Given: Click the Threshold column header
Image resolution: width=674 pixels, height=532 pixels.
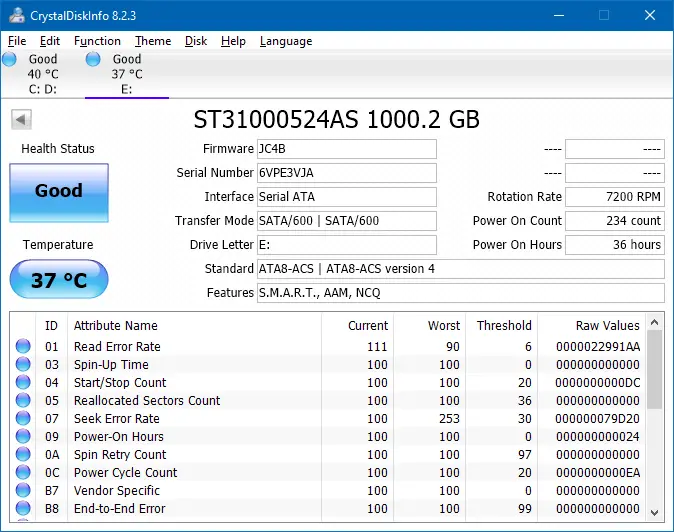Looking at the screenshot, I should [x=504, y=326].
